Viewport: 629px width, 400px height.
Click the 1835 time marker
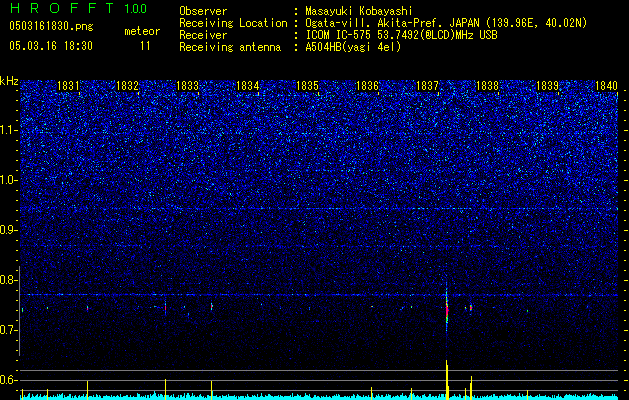point(307,86)
